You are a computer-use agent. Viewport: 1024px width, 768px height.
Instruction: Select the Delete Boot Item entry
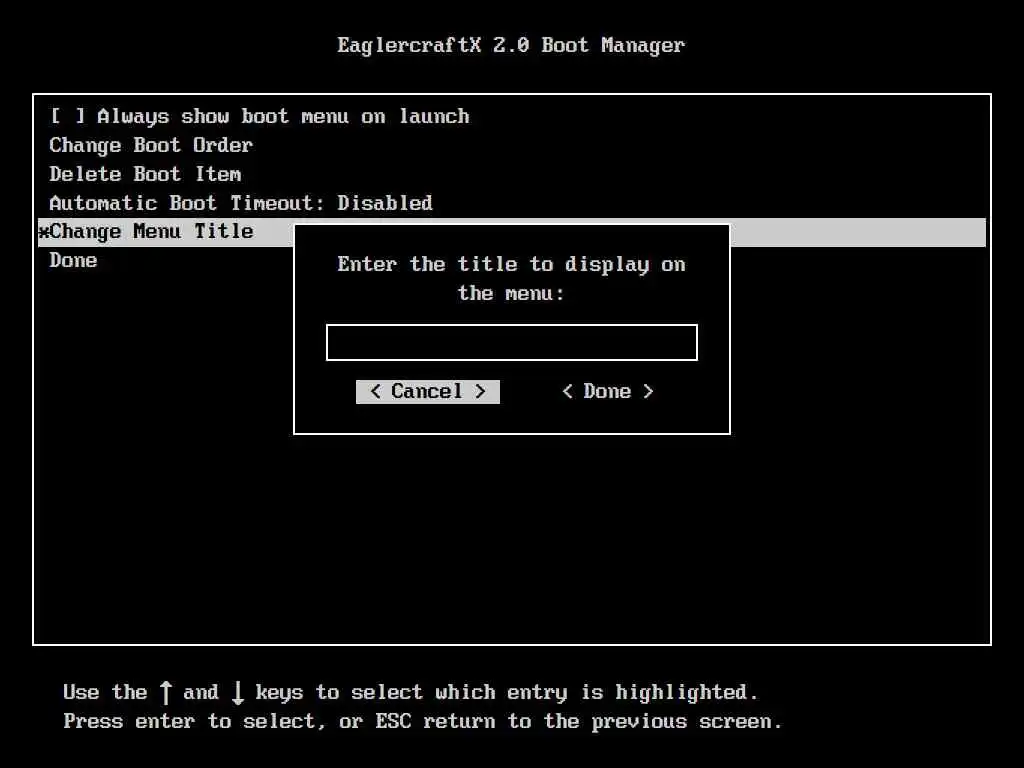point(145,174)
